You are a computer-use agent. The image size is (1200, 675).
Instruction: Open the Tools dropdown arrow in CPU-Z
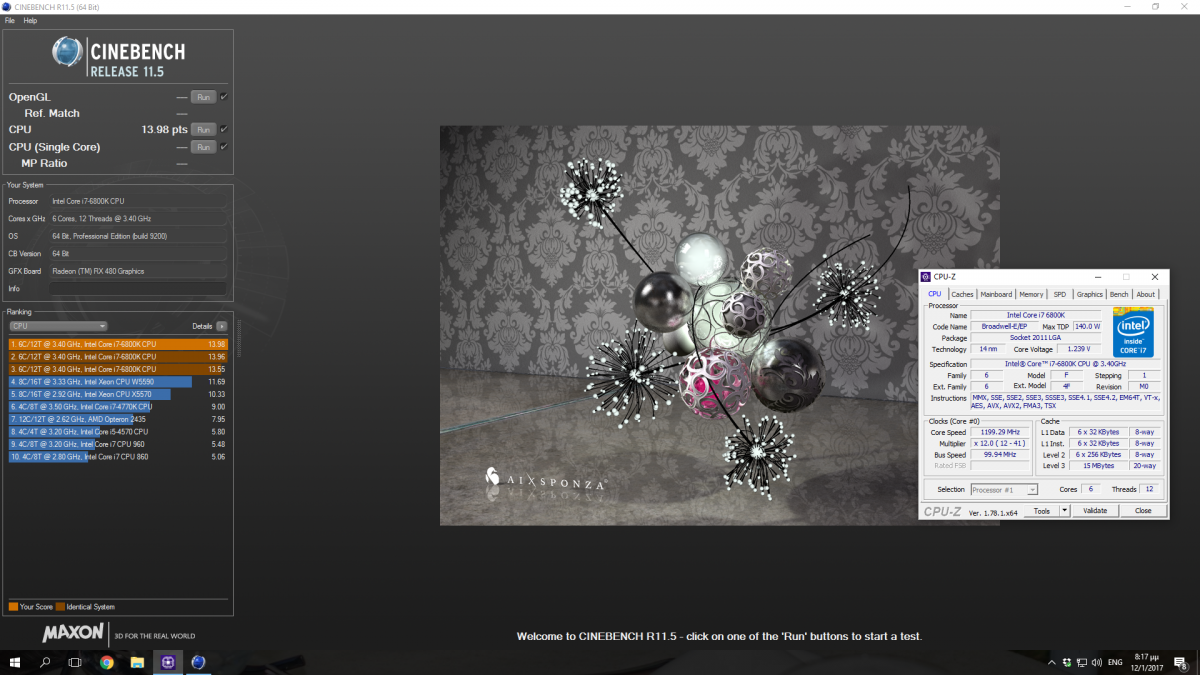click(1064, 510)
